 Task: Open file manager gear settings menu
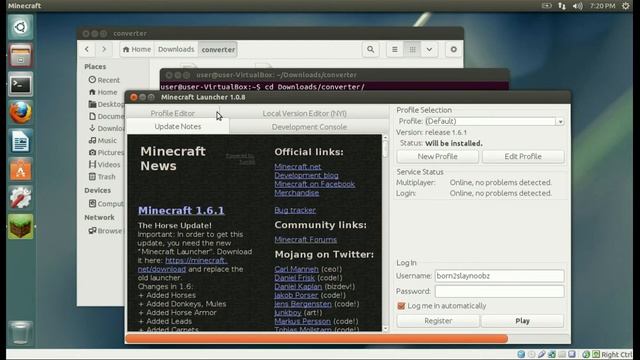[x=453, y=49]
